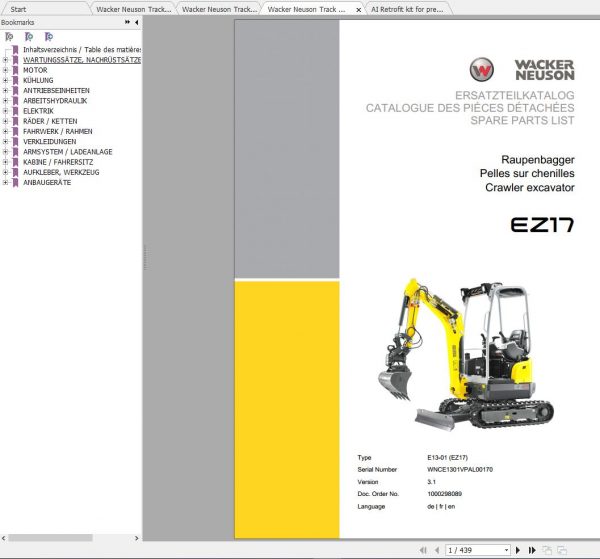Viewport: 600px width, 559px height.
Task: Expand the VERKLEIDUNGEN bookmark node
Action: click(x=5, y=142)
